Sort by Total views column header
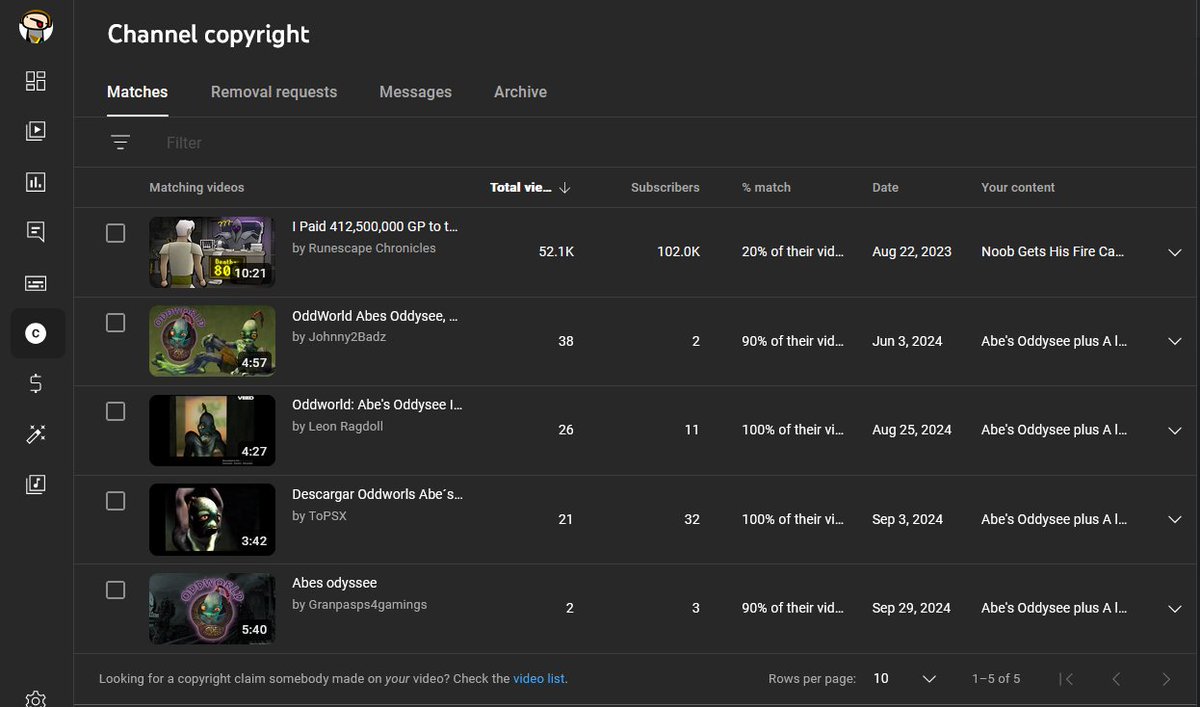This screenshot has width=1200, height=707. pyautogui.click(x=520, y=187)
